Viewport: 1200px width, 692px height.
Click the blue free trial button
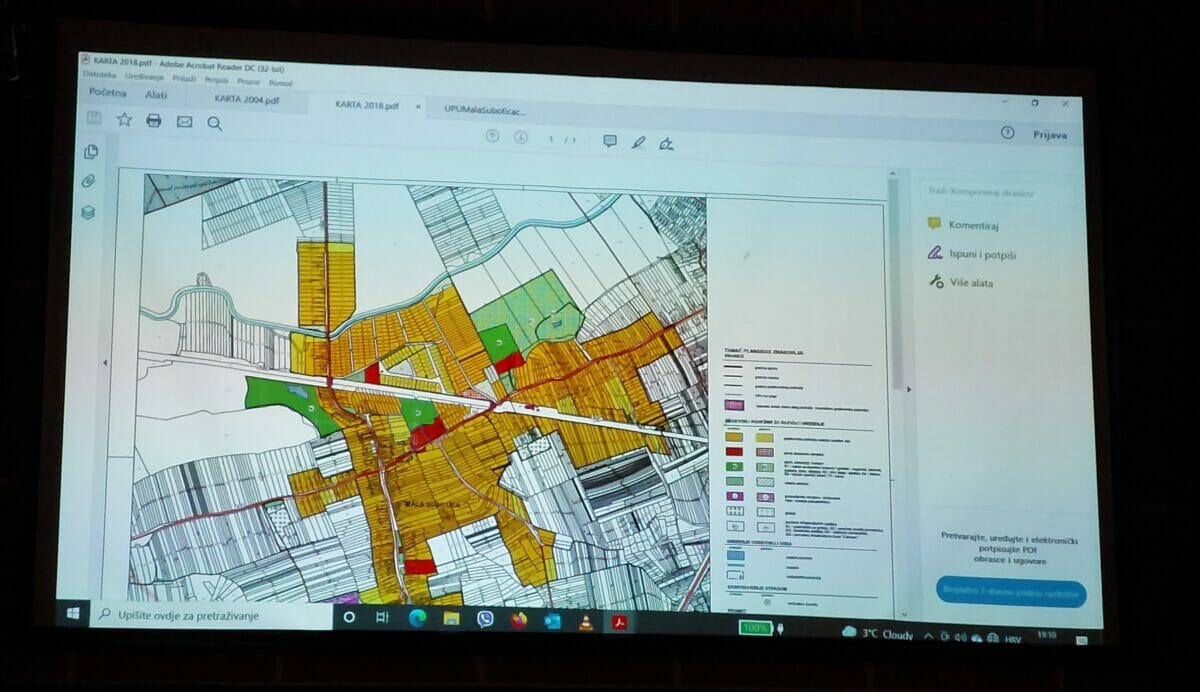[x=1010, y=592]
